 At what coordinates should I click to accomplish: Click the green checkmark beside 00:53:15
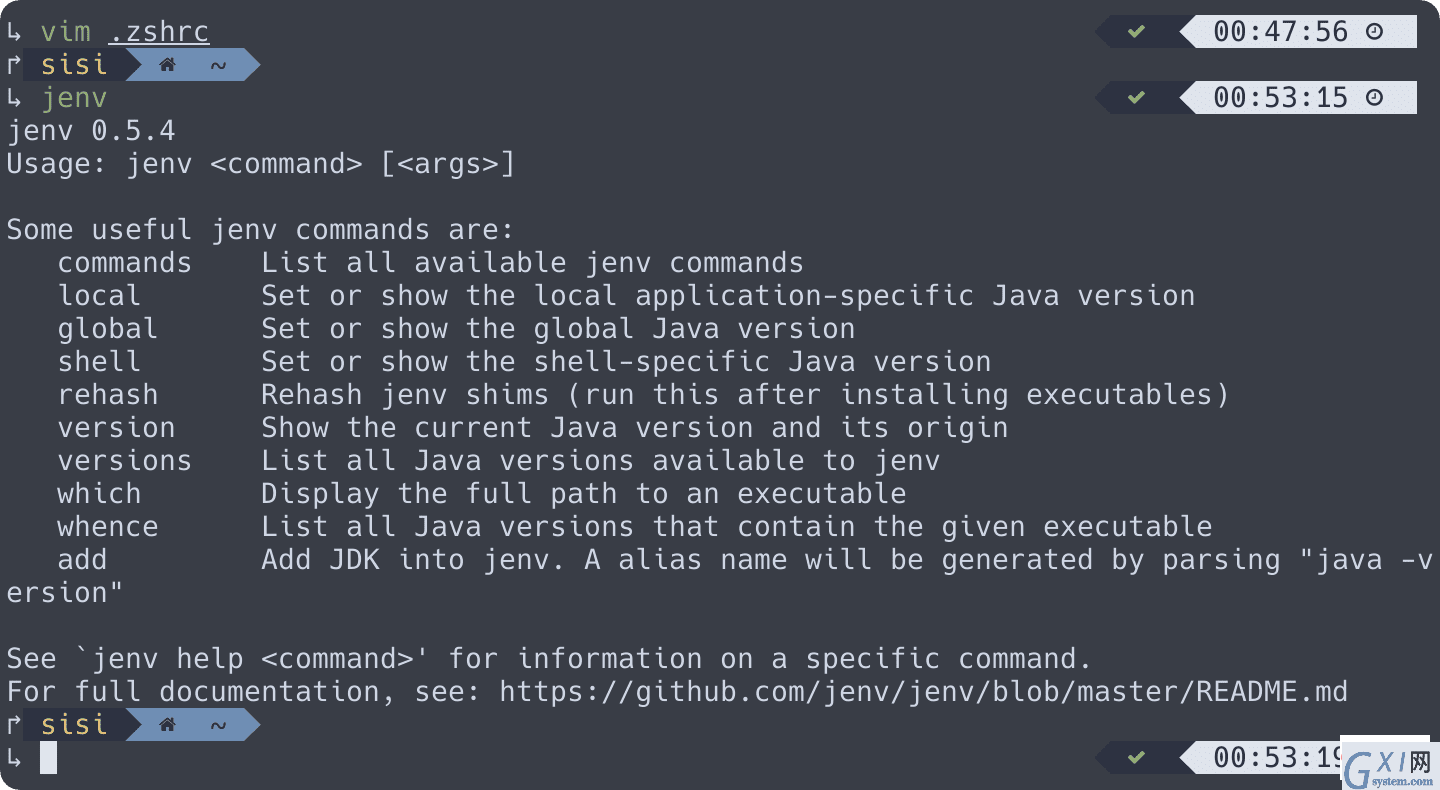pyautogui.click(x=1136, y=98)
